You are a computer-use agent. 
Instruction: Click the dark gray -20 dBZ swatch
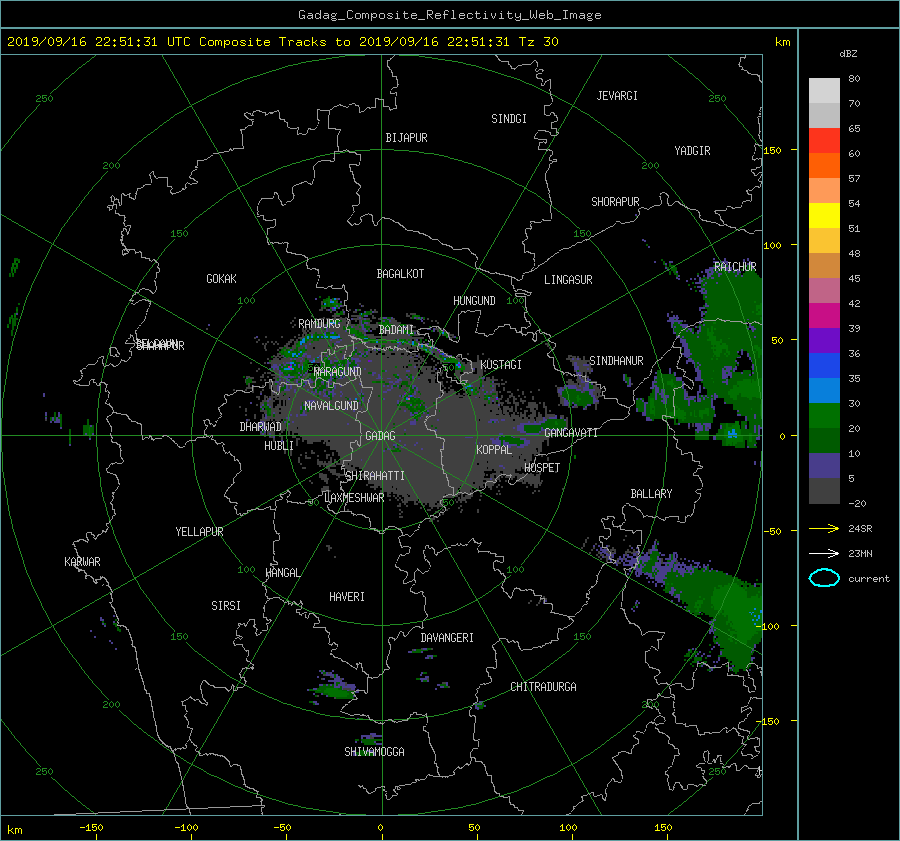point(824,490)
